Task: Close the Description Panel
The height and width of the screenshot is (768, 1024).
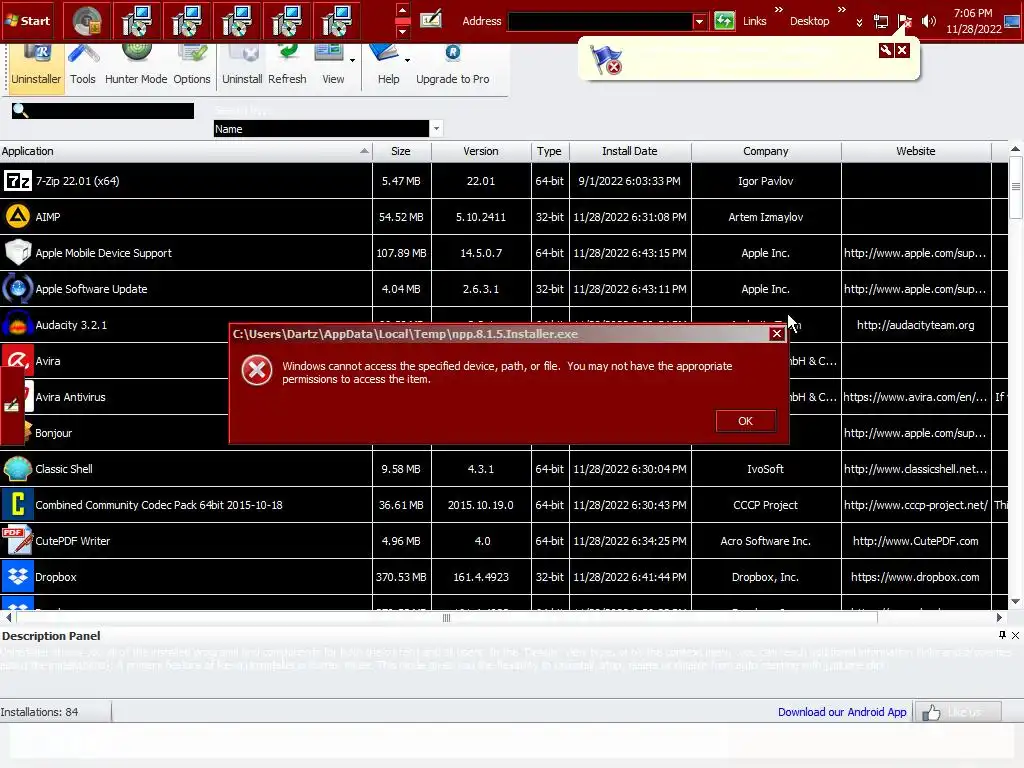Action: [x=1016, y=635]
